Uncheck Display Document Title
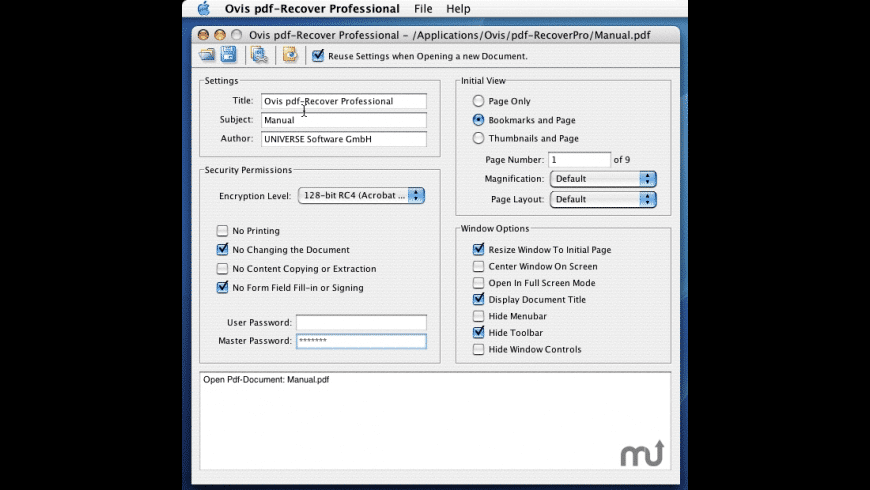Screen dimensions: 870x490 (478, 299)
